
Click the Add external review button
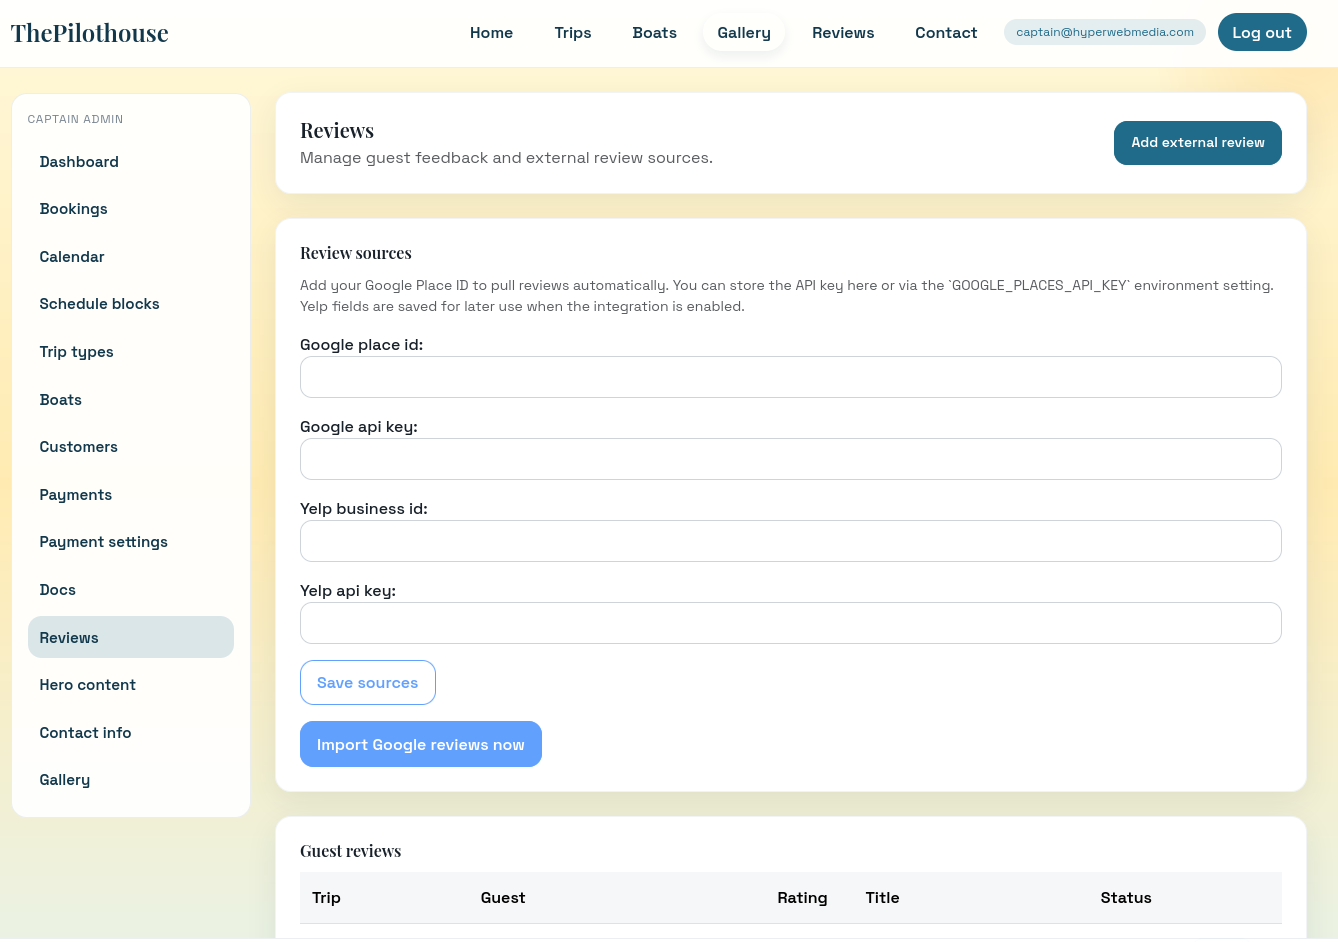tap(1197, 142)
